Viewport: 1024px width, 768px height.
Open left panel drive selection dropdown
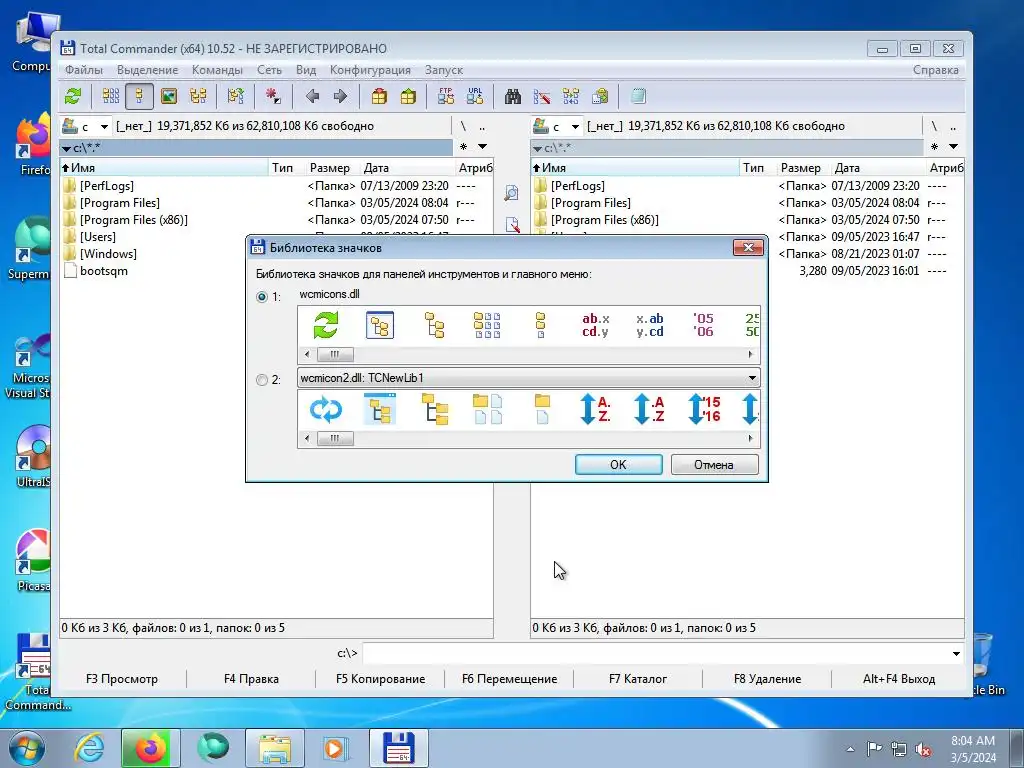tap(104, 127)
